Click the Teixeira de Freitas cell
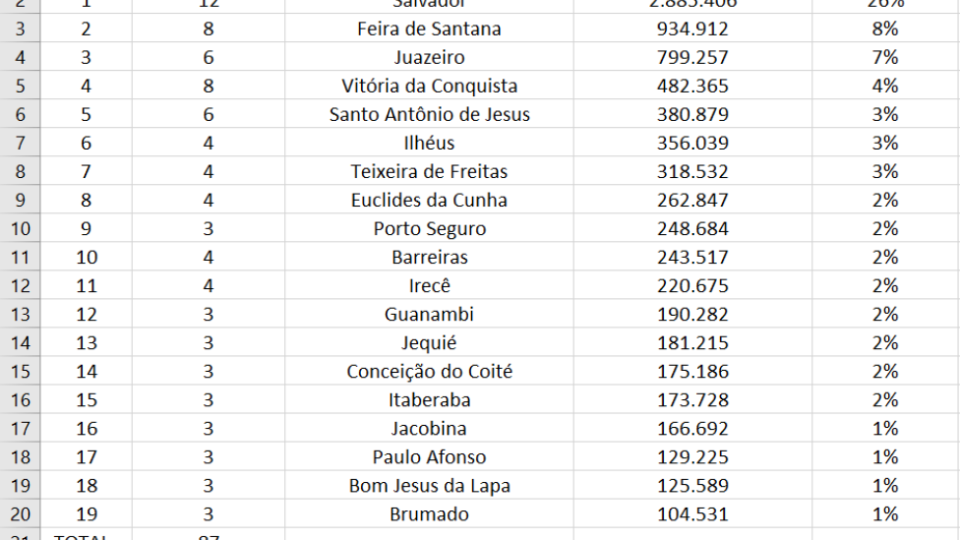960x540 pixels. (429, 171)
